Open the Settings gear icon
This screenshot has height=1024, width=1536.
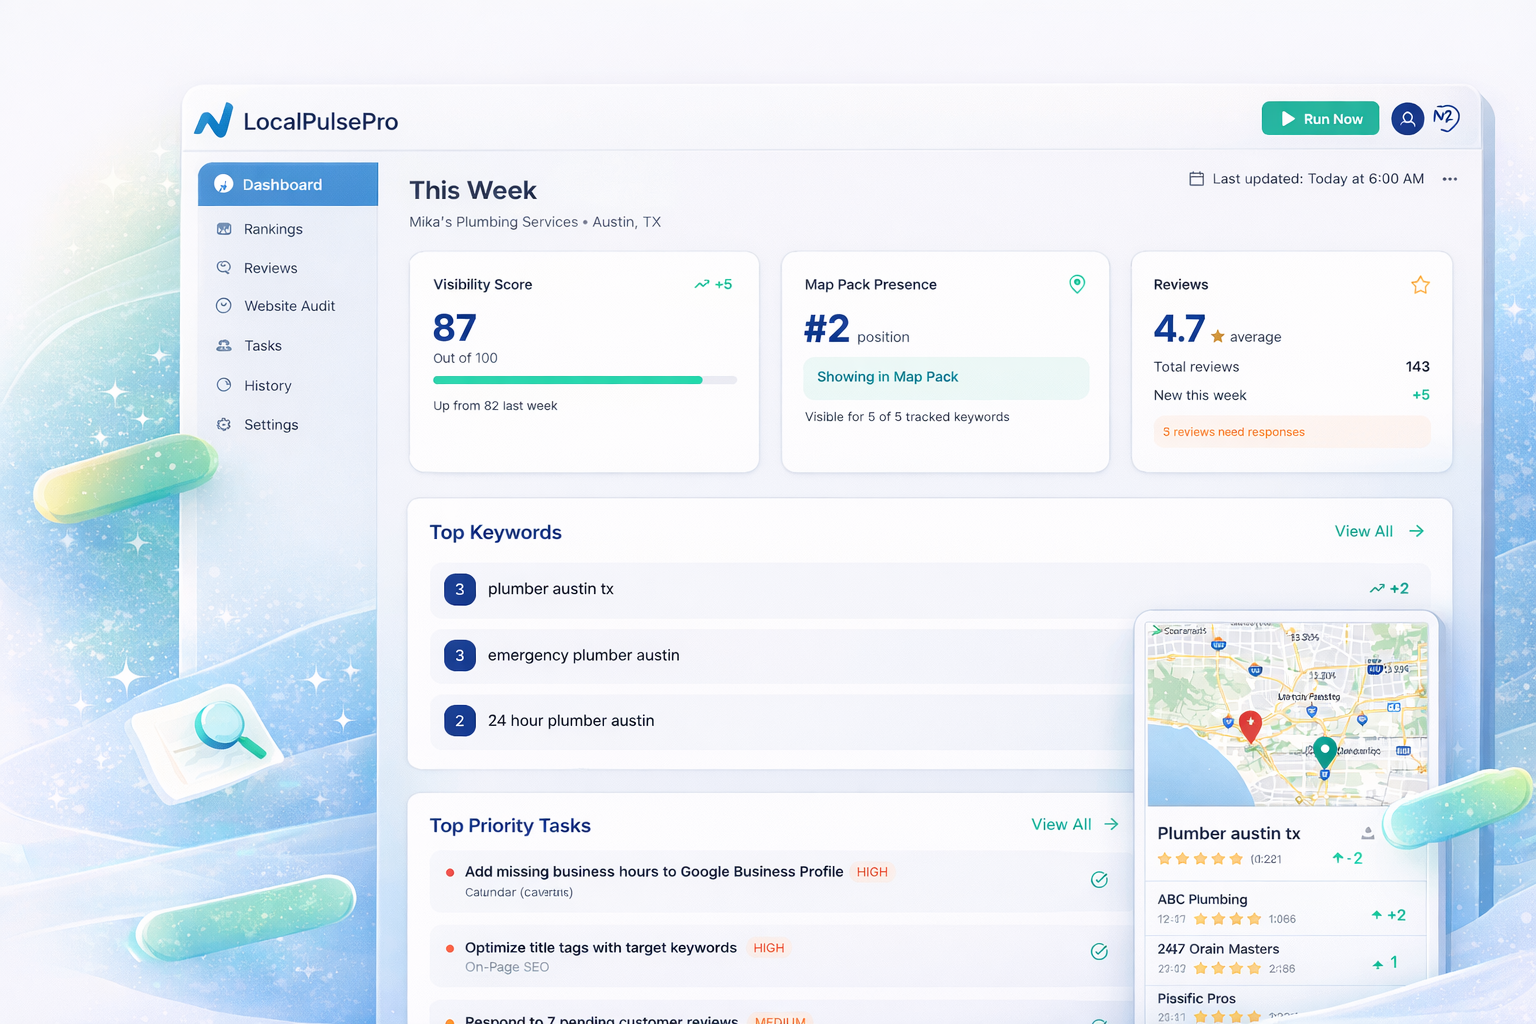coord(223,424)
